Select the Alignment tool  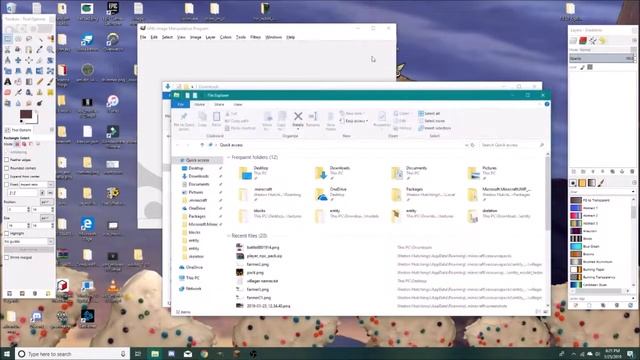(x=29, y=60)
